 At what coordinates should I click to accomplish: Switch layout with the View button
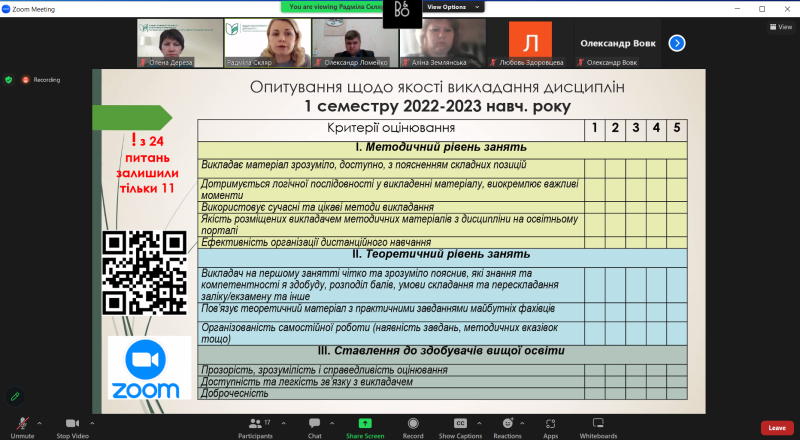pos(781,27)
